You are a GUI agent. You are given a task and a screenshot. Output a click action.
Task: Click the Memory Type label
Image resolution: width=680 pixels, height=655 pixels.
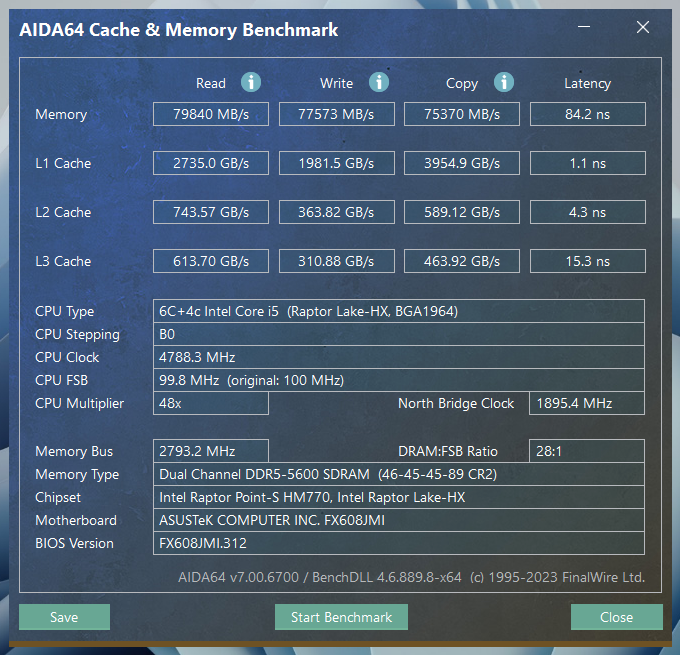coord(77,475)
